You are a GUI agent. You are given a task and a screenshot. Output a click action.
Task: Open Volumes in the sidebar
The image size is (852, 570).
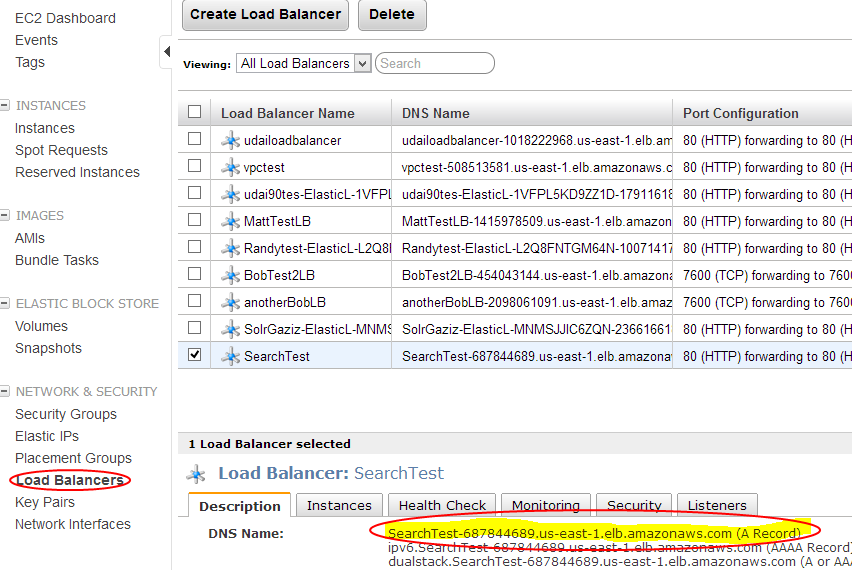pyautogui.click(x=41, y=326)
